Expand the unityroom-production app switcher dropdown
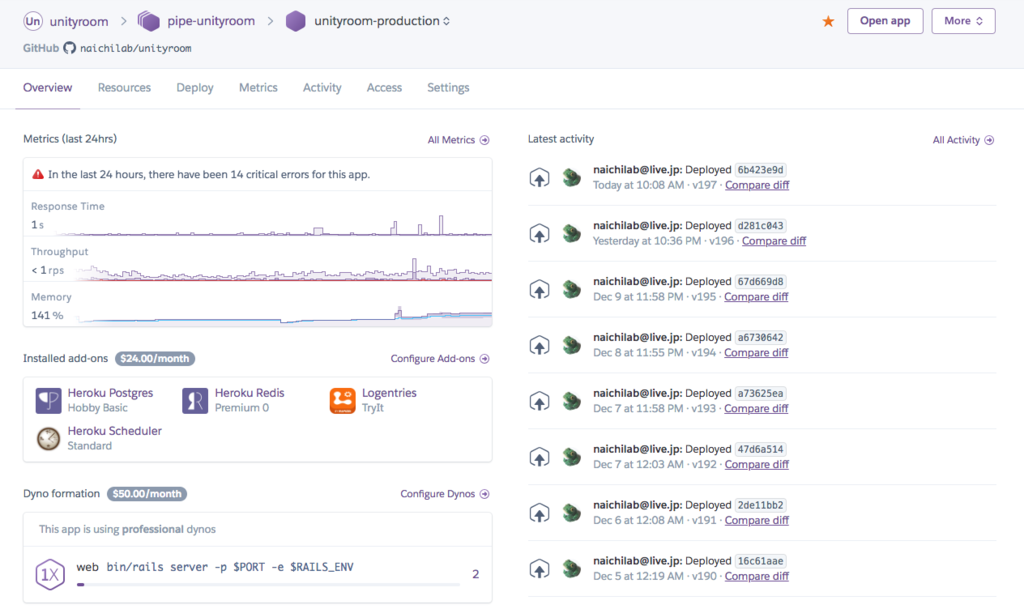The width and height of the screenshot is (1024, 609). [447, 21]
